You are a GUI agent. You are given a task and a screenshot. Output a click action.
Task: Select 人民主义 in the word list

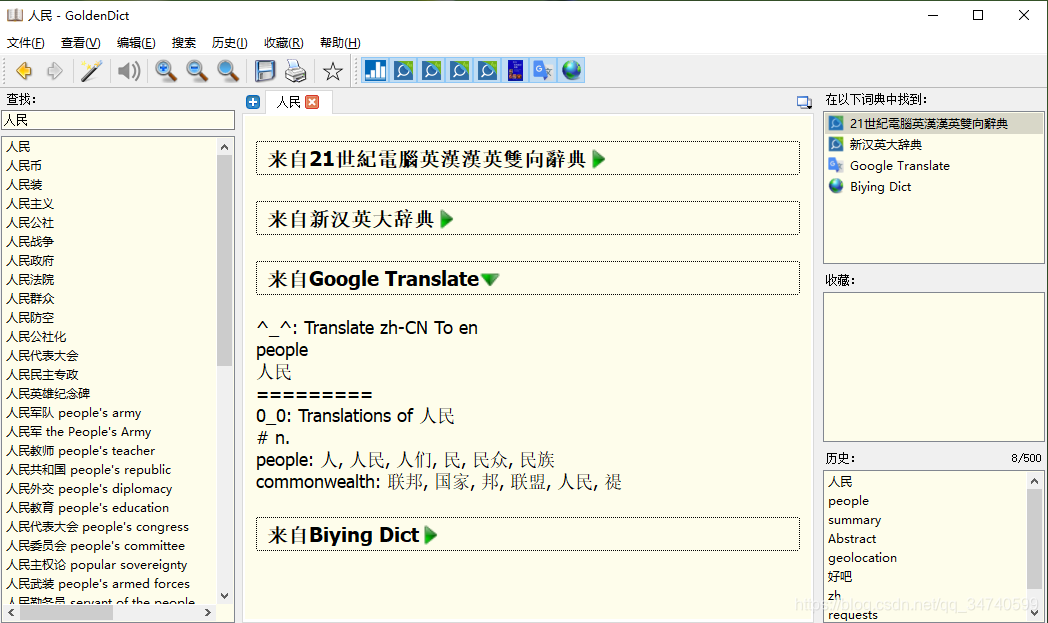click(x=30, y=204)
